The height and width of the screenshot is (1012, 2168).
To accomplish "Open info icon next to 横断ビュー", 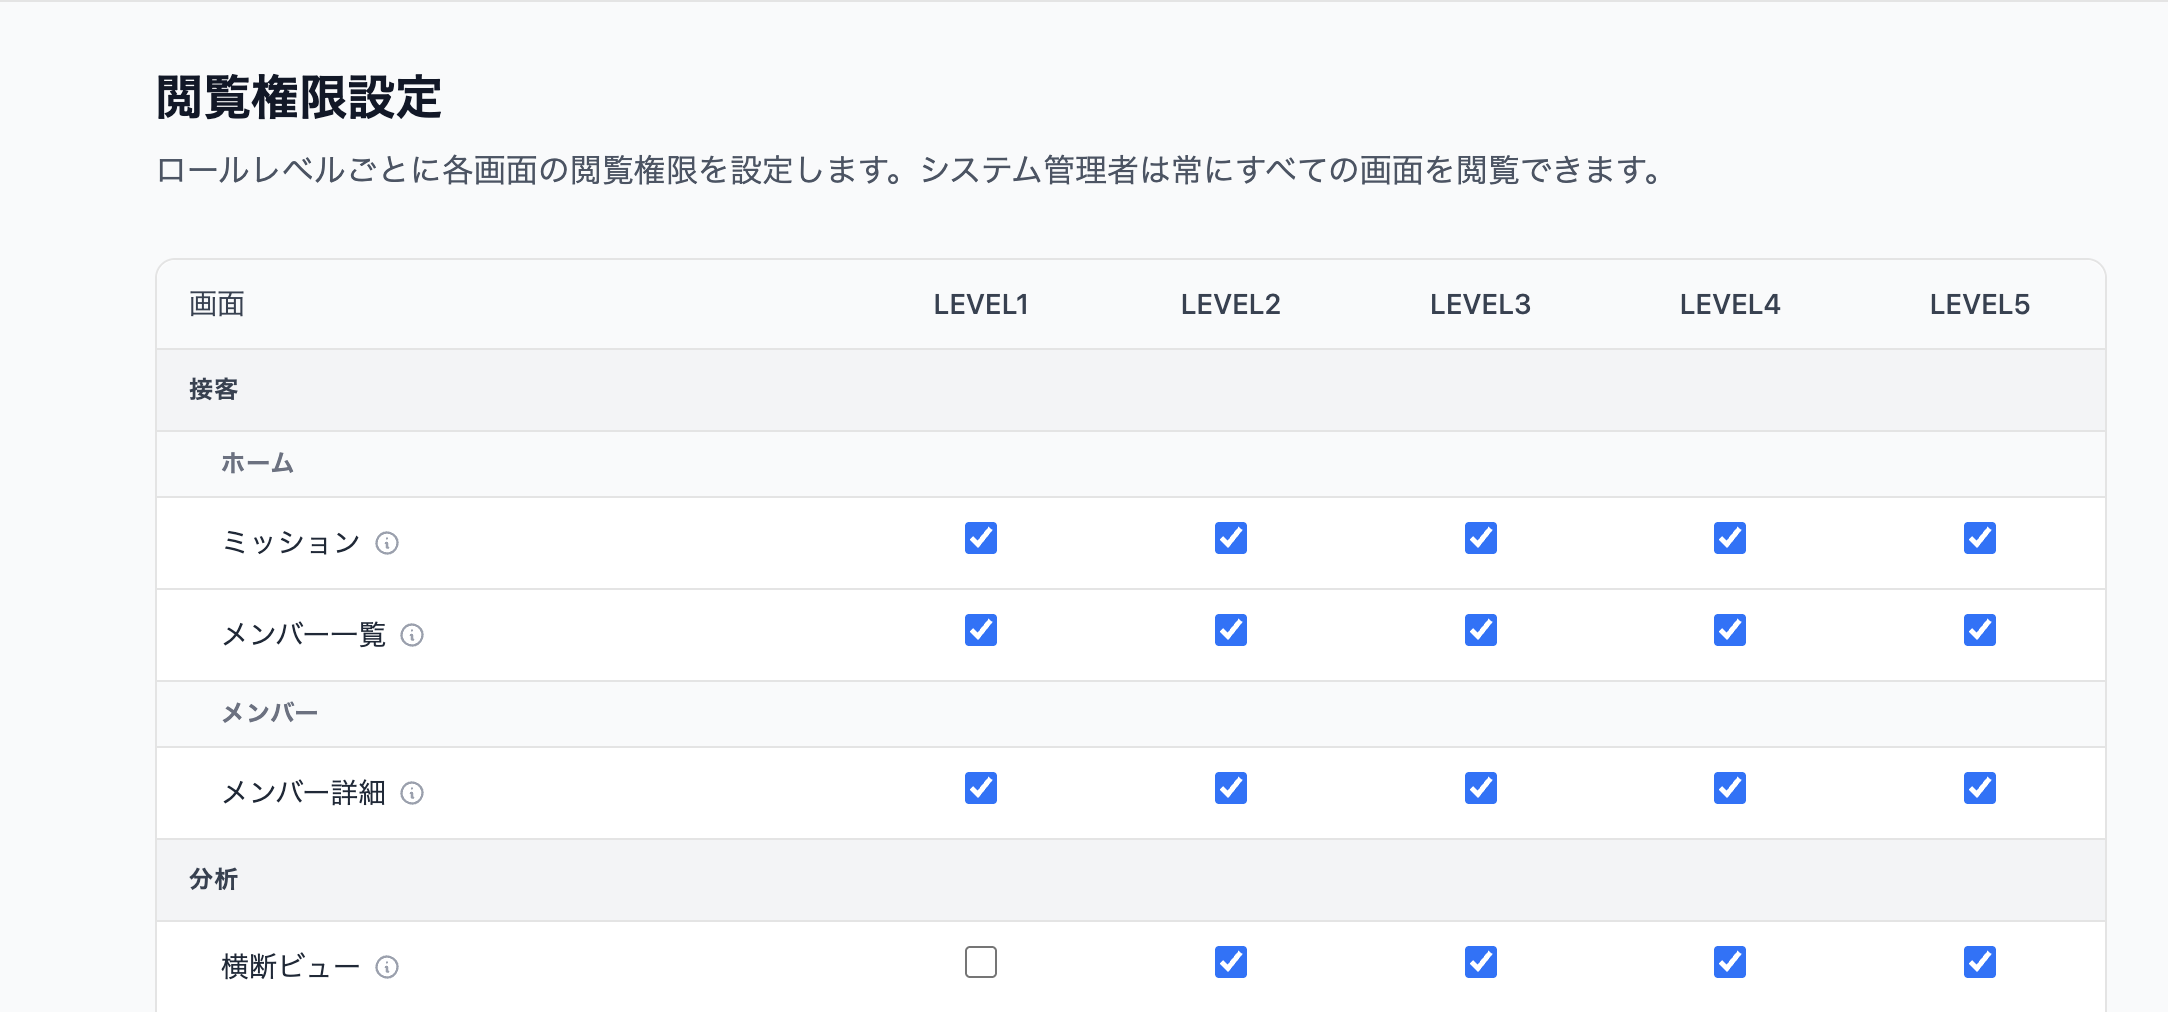I will [387, 967].
